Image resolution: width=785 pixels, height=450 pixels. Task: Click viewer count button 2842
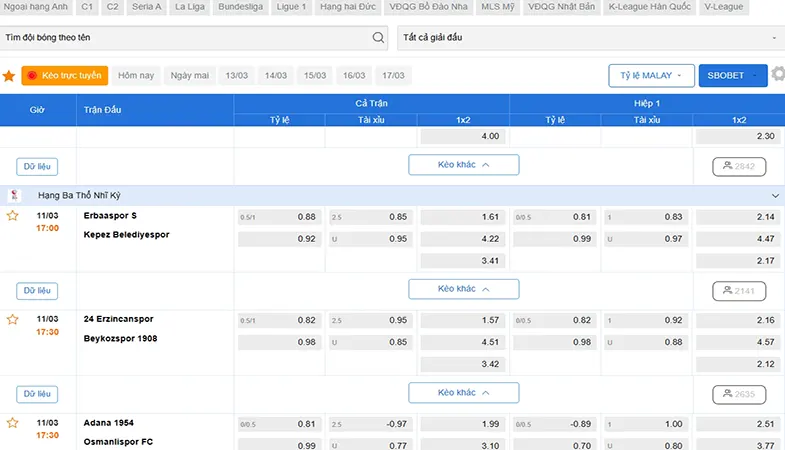click(739, 166)
